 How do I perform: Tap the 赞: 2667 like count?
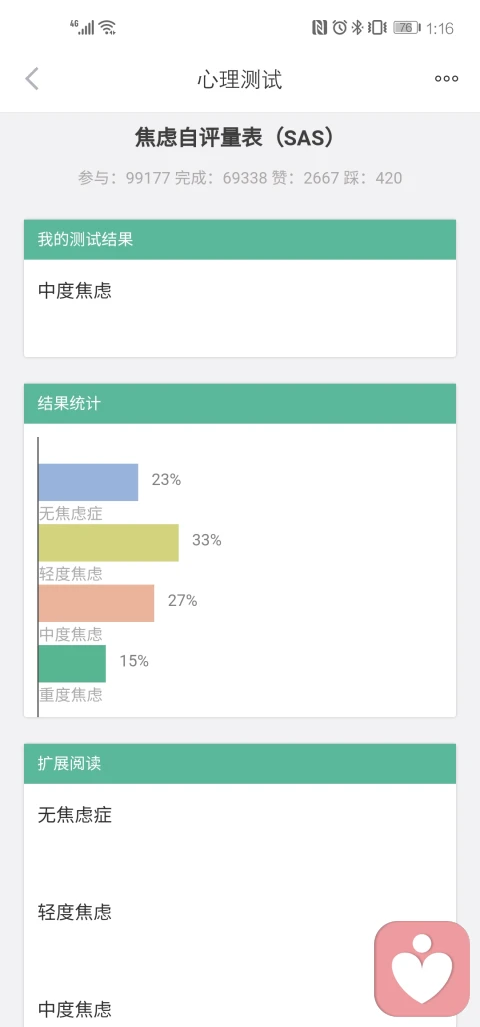305,177
